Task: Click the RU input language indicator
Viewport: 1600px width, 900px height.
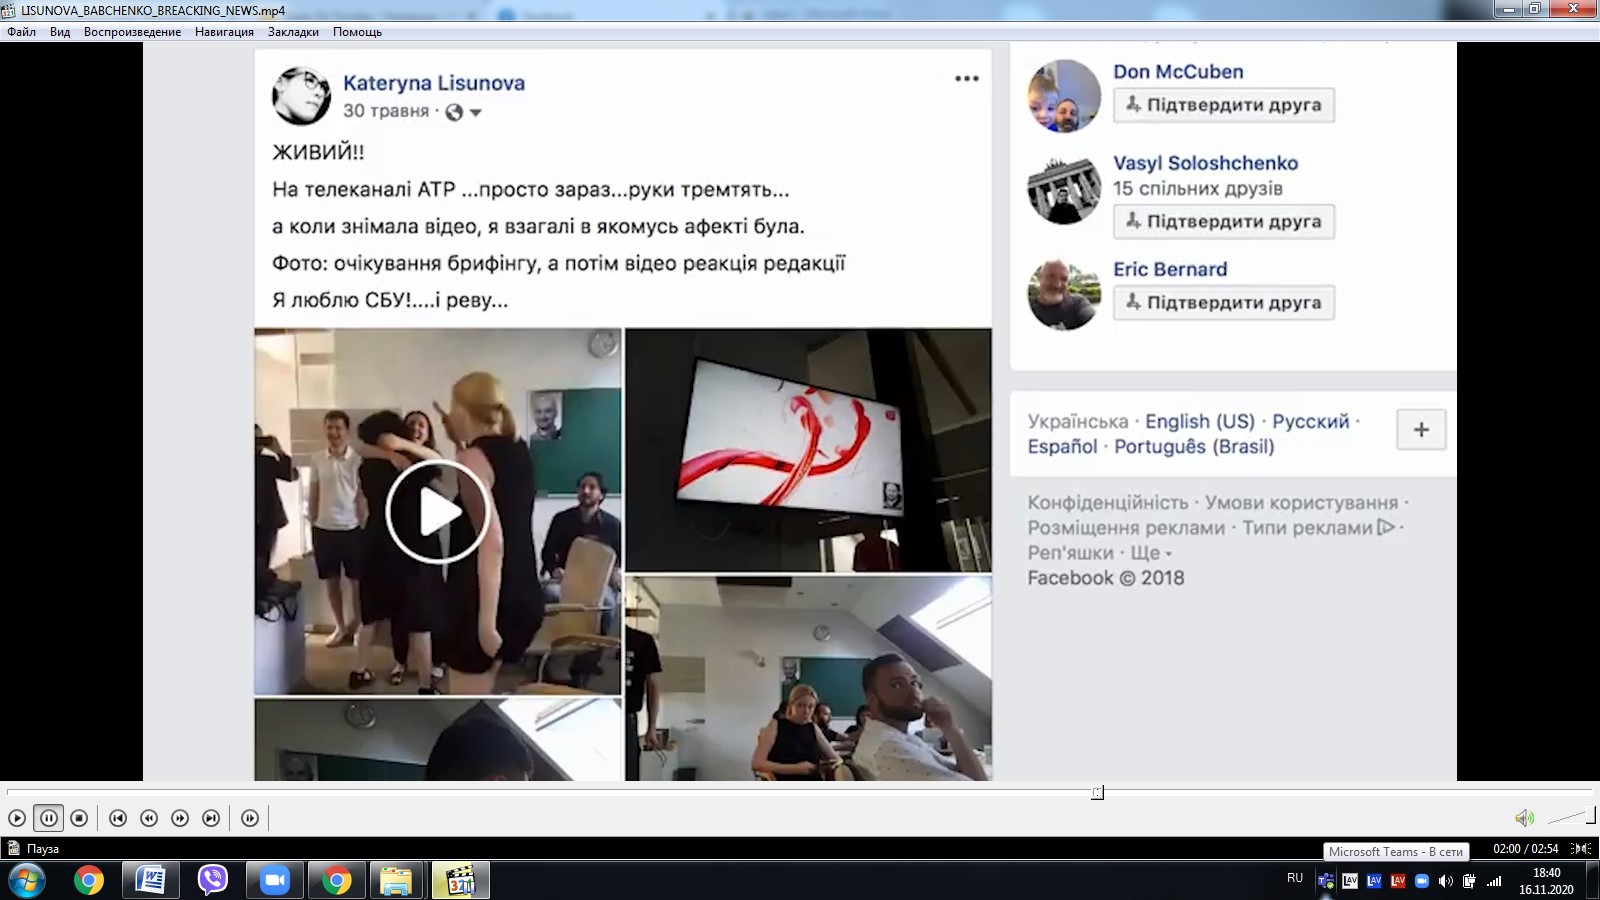Action: point(1295,878)
